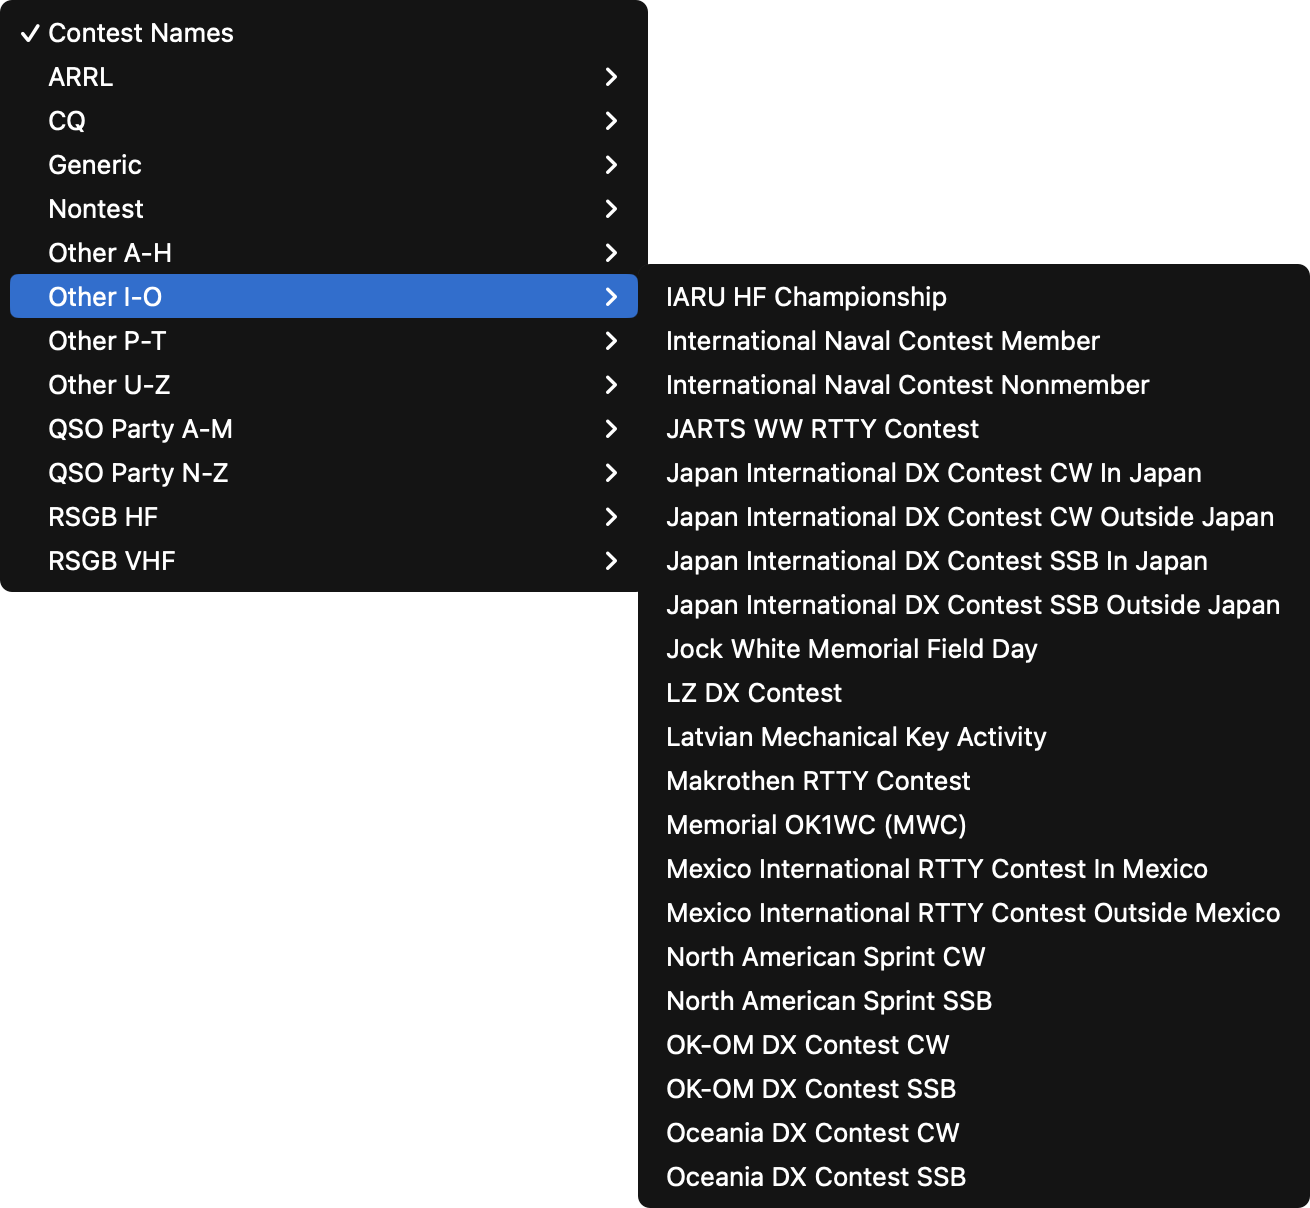This screenshot has height=1208, width=1310.
Task: Open the ARRL submenu
Action: point(324,77)
